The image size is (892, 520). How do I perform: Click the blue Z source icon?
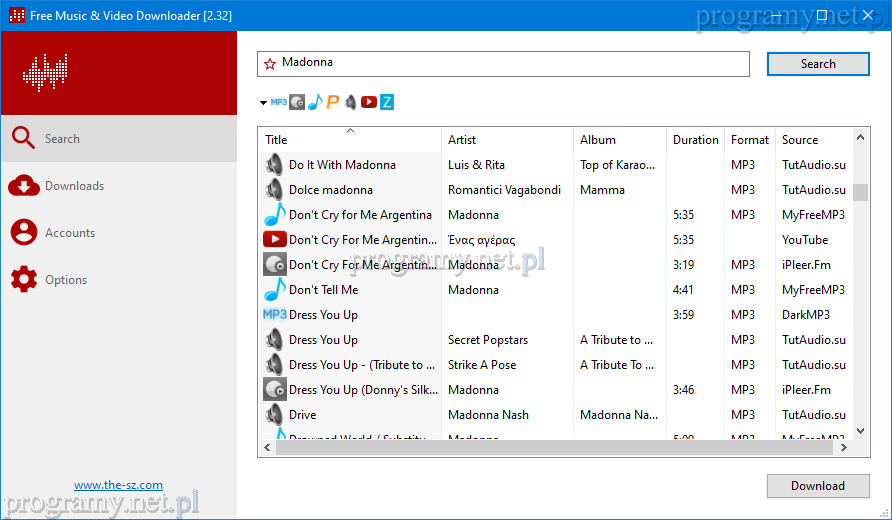[387, 102]
